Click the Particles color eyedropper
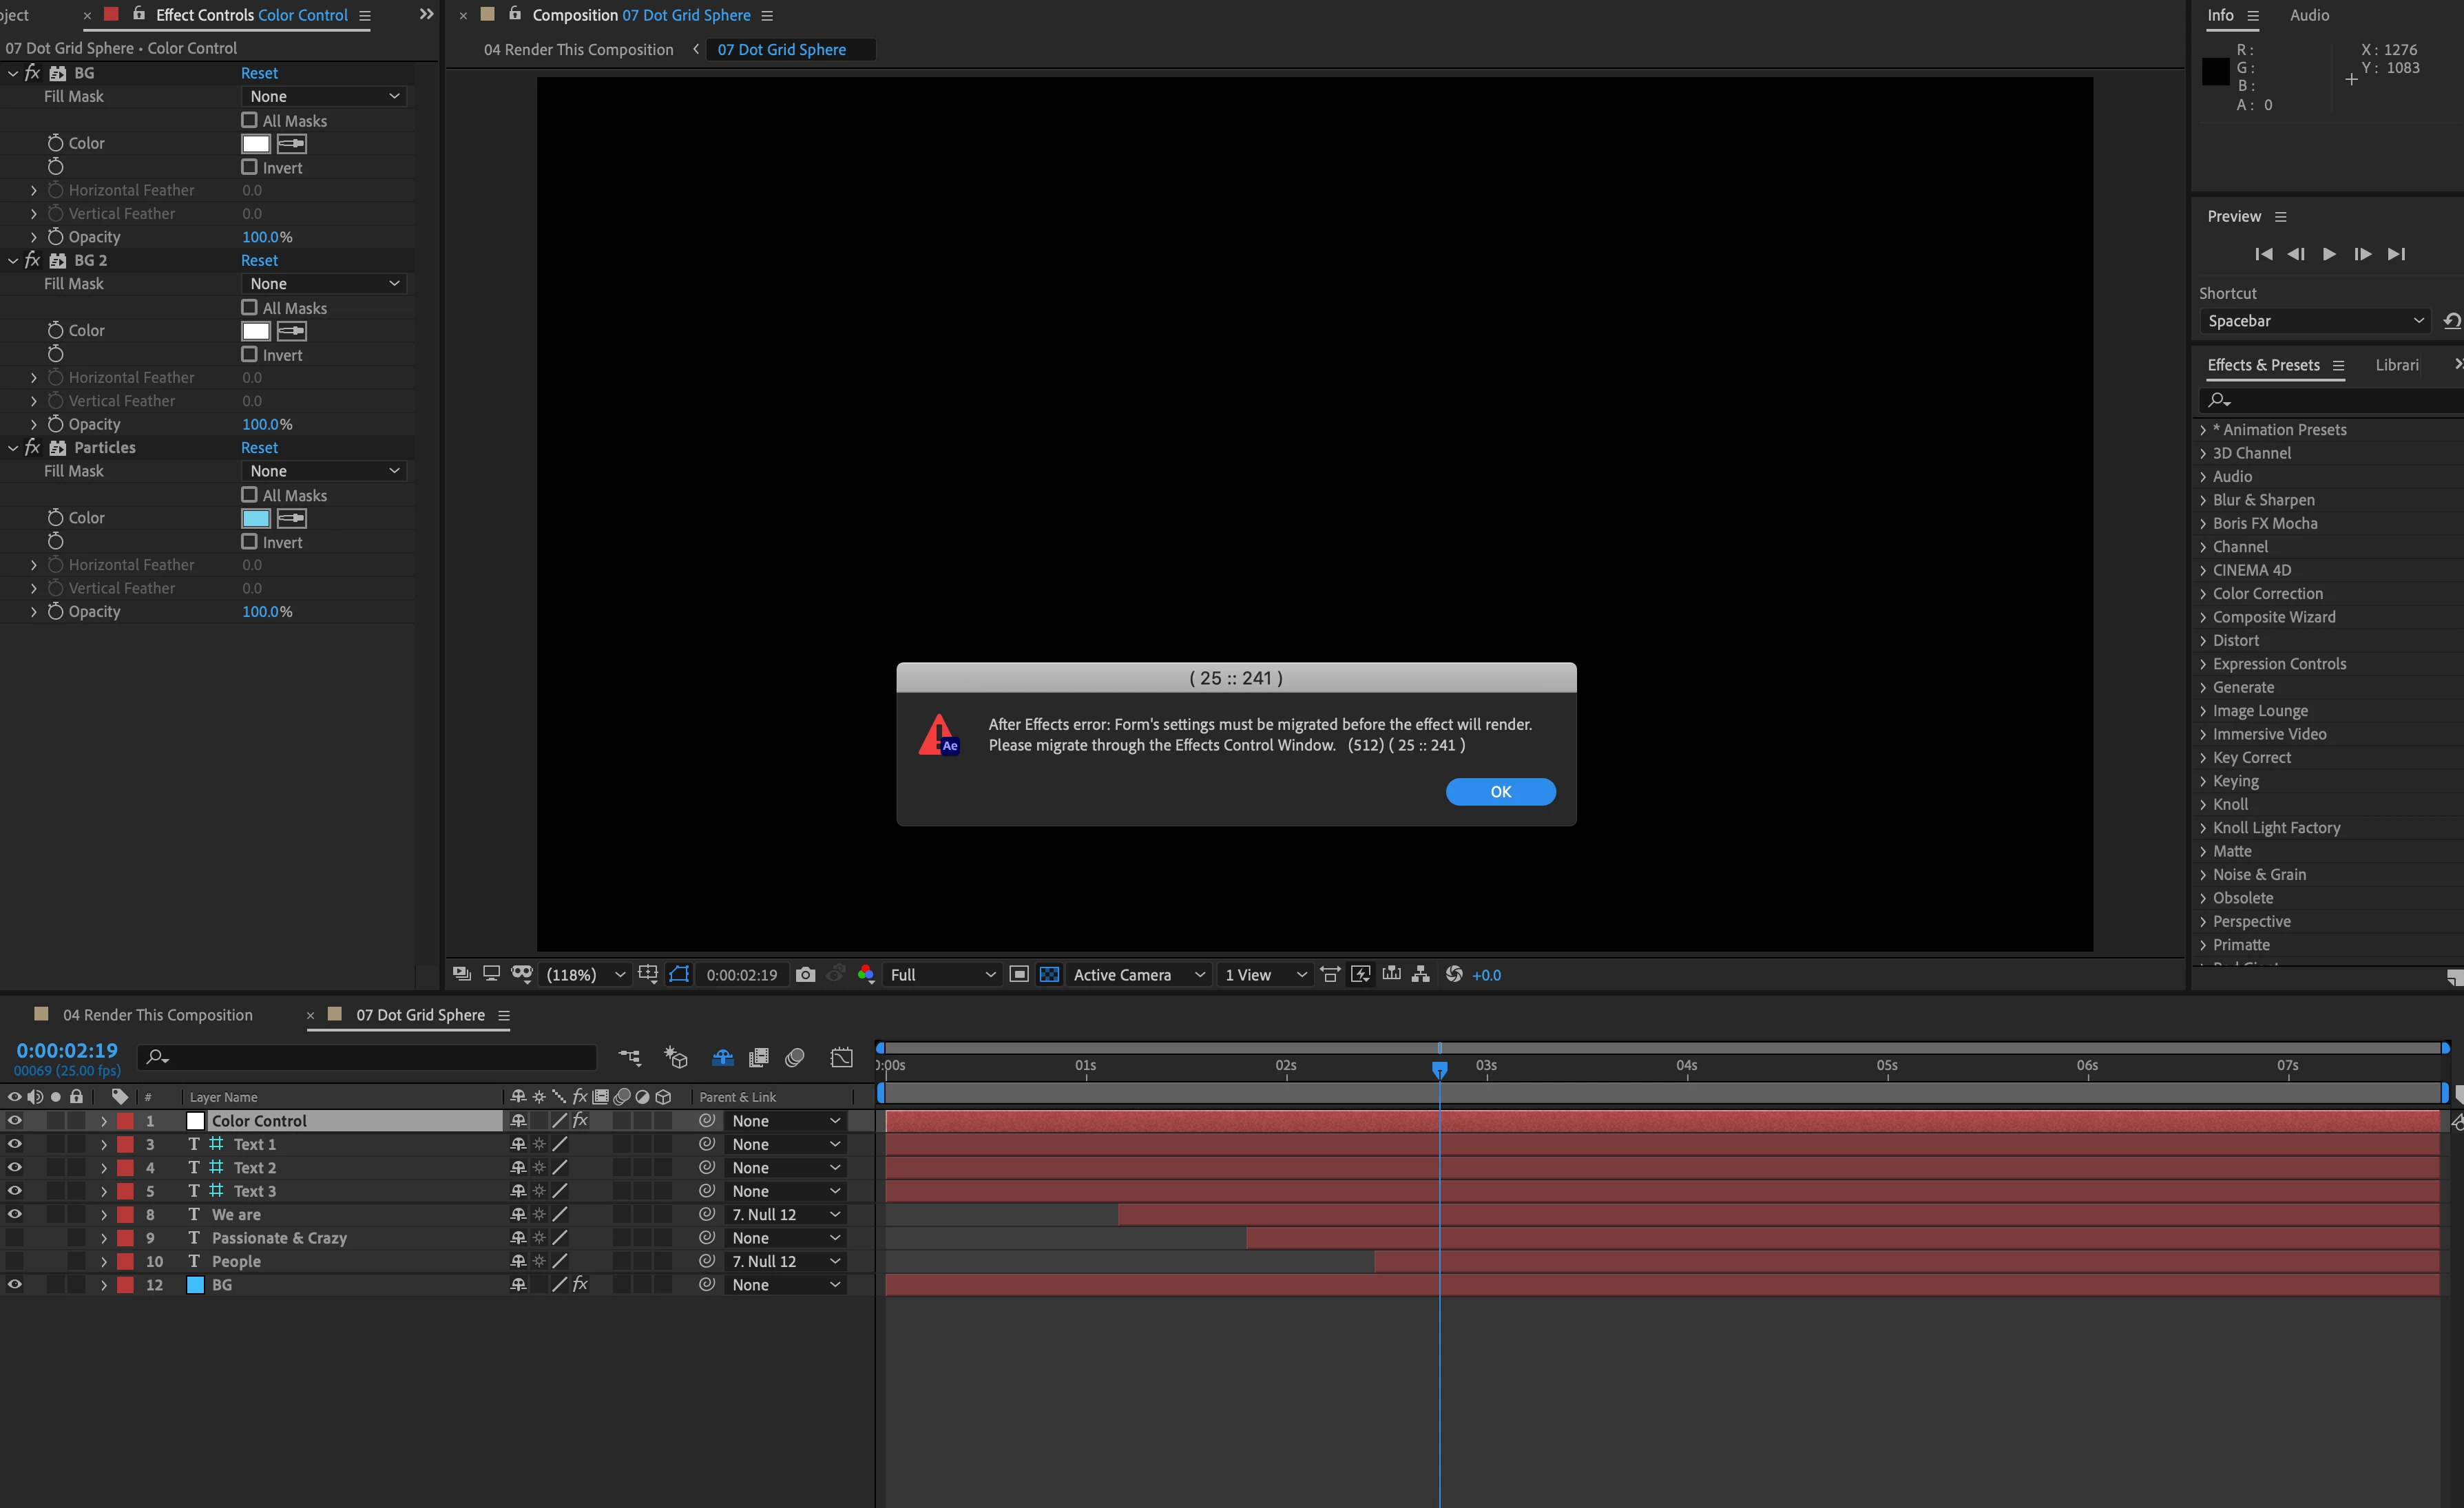This screenshot has height=1508, width=2464. coord(291,518)
